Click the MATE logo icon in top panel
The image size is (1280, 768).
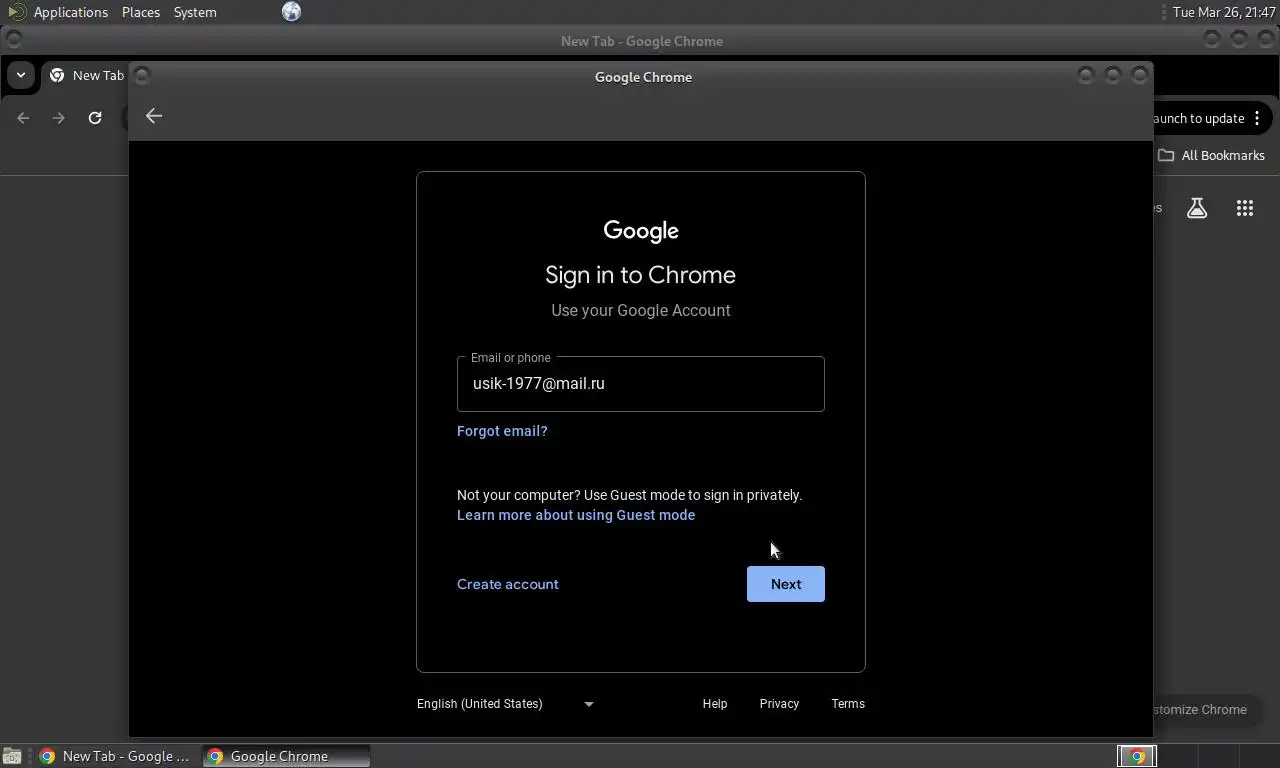[16, 12]
